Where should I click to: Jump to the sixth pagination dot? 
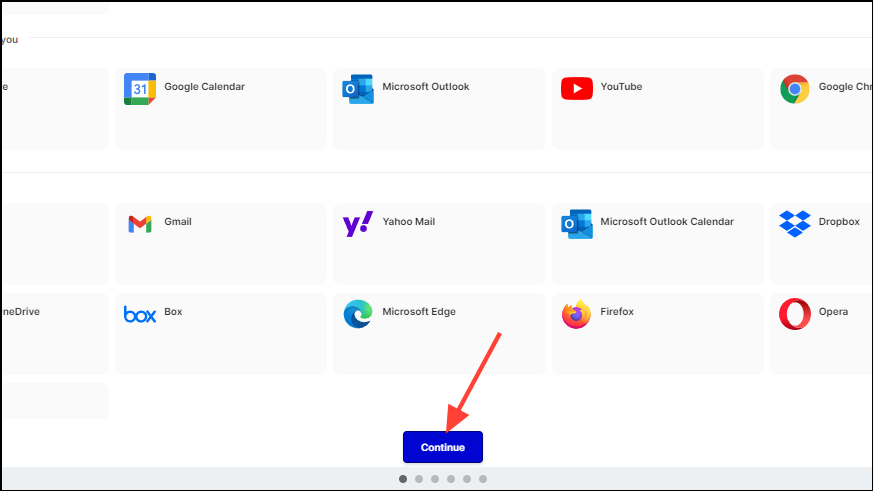click(483, 479)
